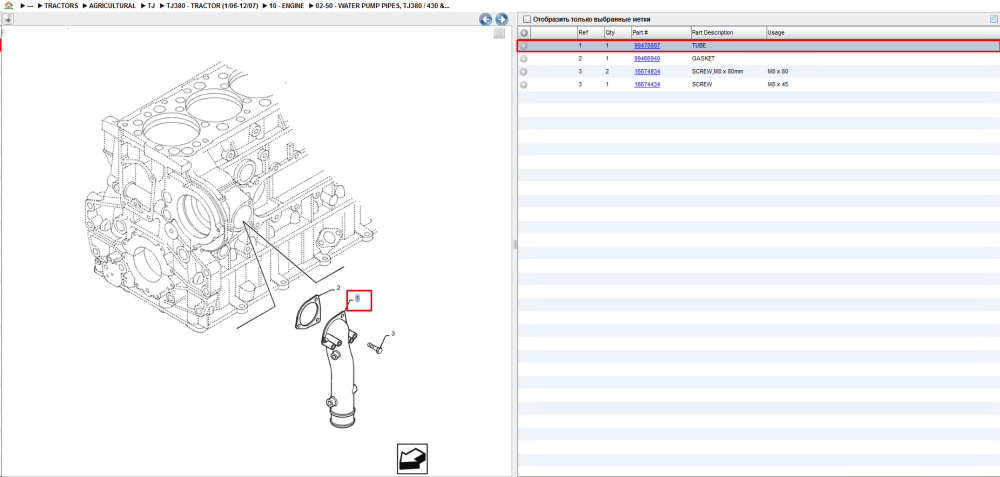The width and height of the screenshot is (1000, 477).
Task: Add SCREW,M8 x 80mm row using plus icon
Action: coord(524,71)
